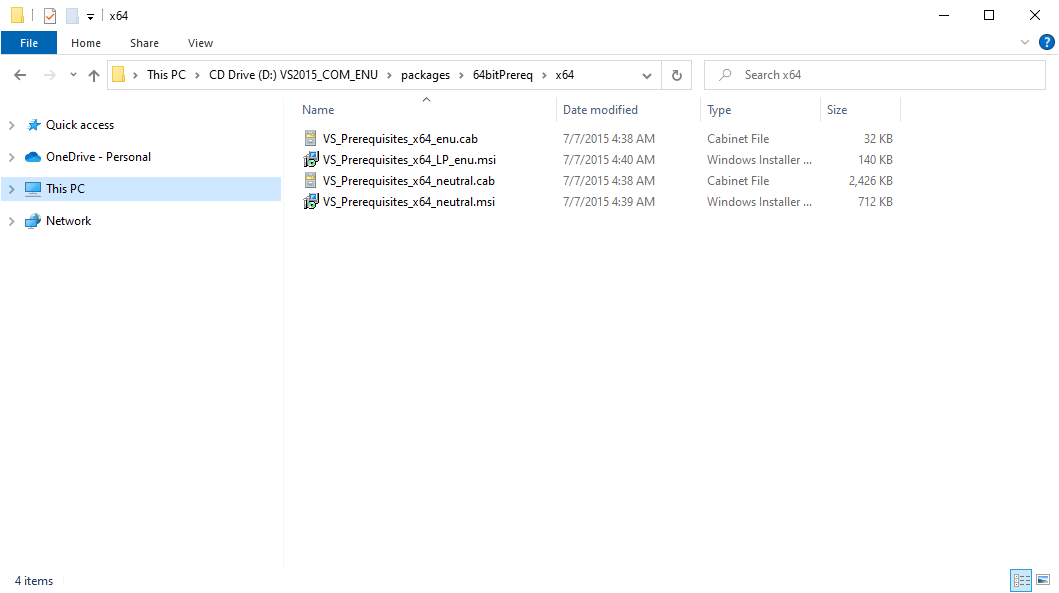
Task: Select the VS_Prerequisites_x64_neutral.cab file icon
Action: [x=310, y=180]
